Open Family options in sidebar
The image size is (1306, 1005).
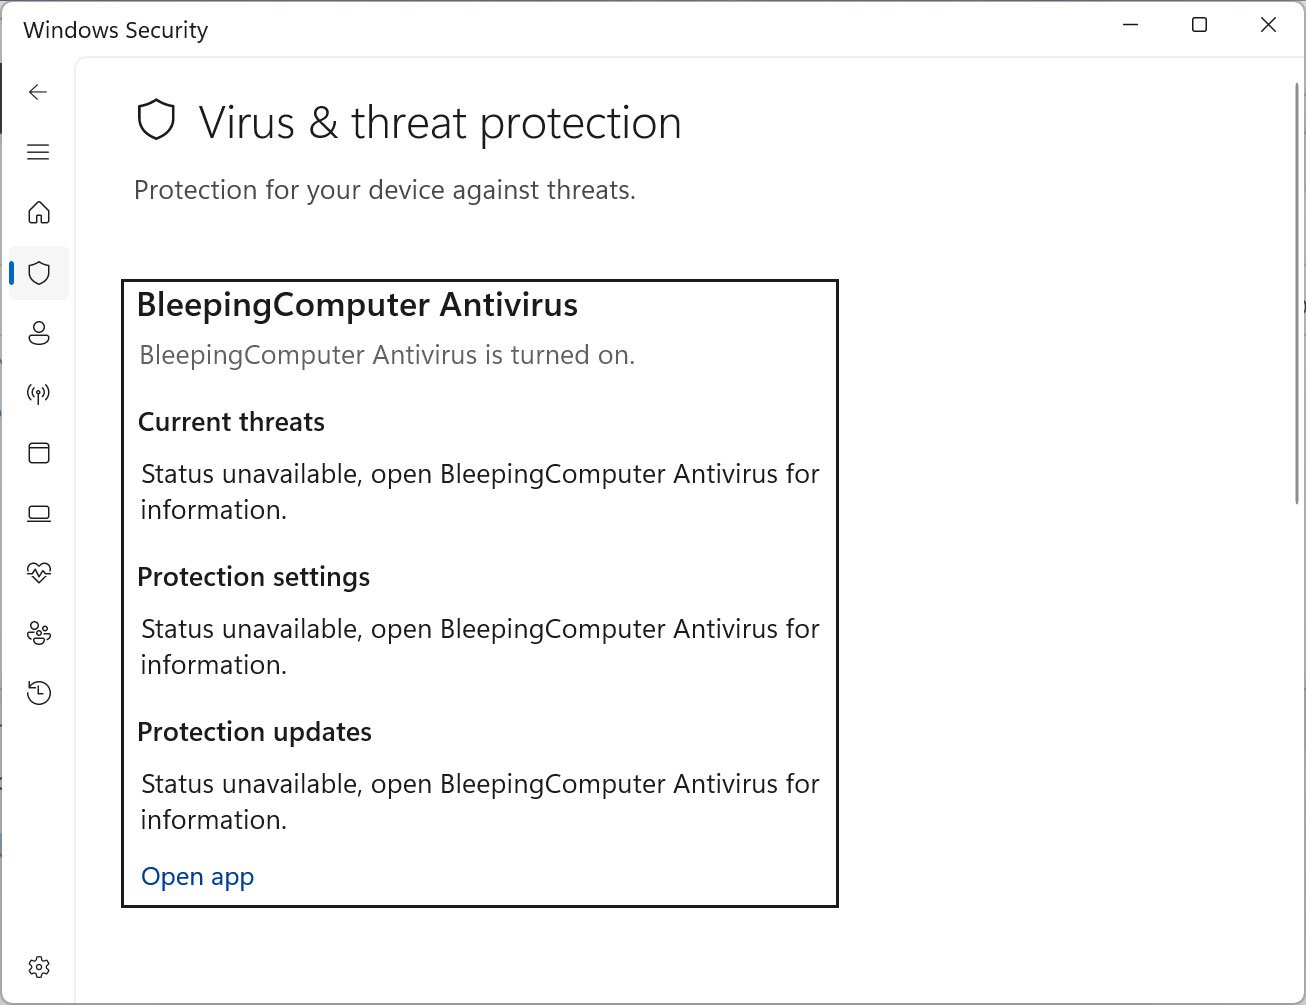(39, 633)
